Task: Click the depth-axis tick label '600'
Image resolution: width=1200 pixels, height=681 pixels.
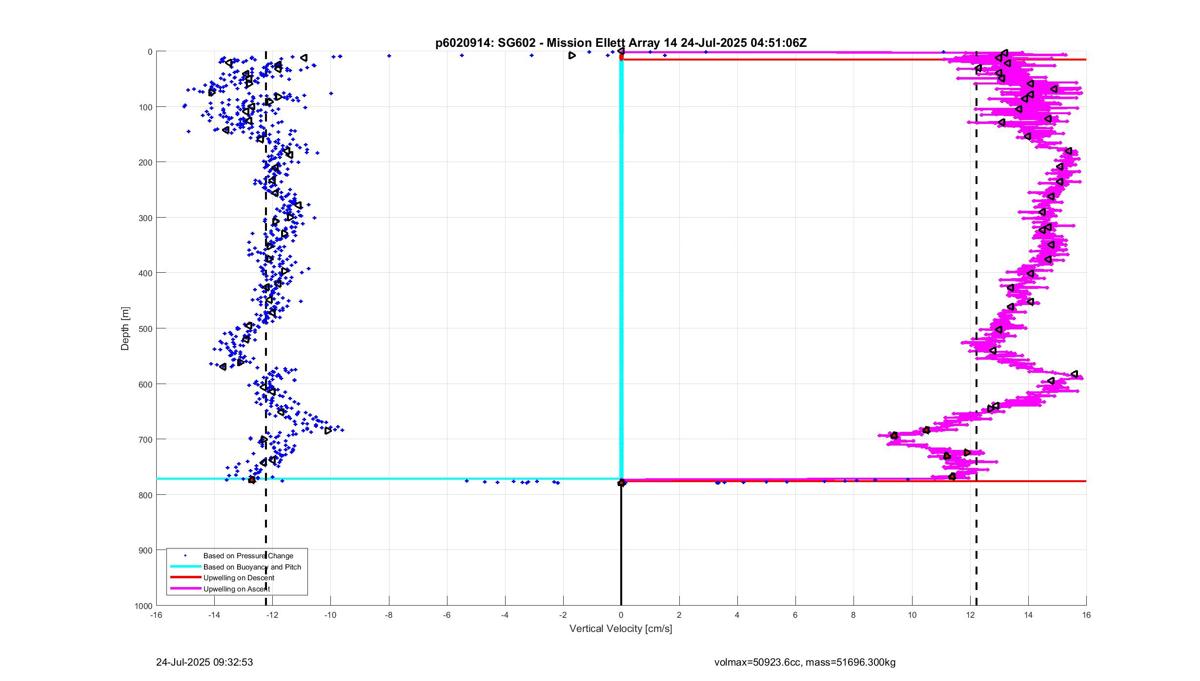Action: [145, 385]
